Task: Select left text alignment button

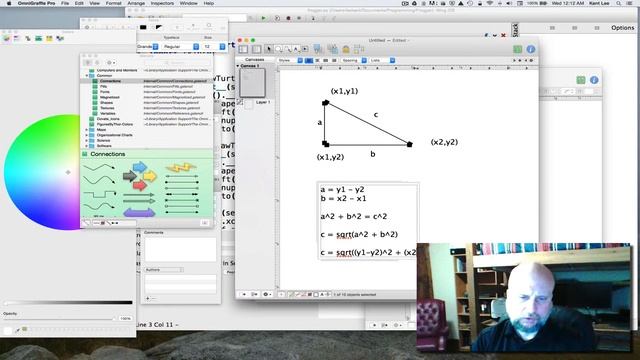Action: point(309,60)
